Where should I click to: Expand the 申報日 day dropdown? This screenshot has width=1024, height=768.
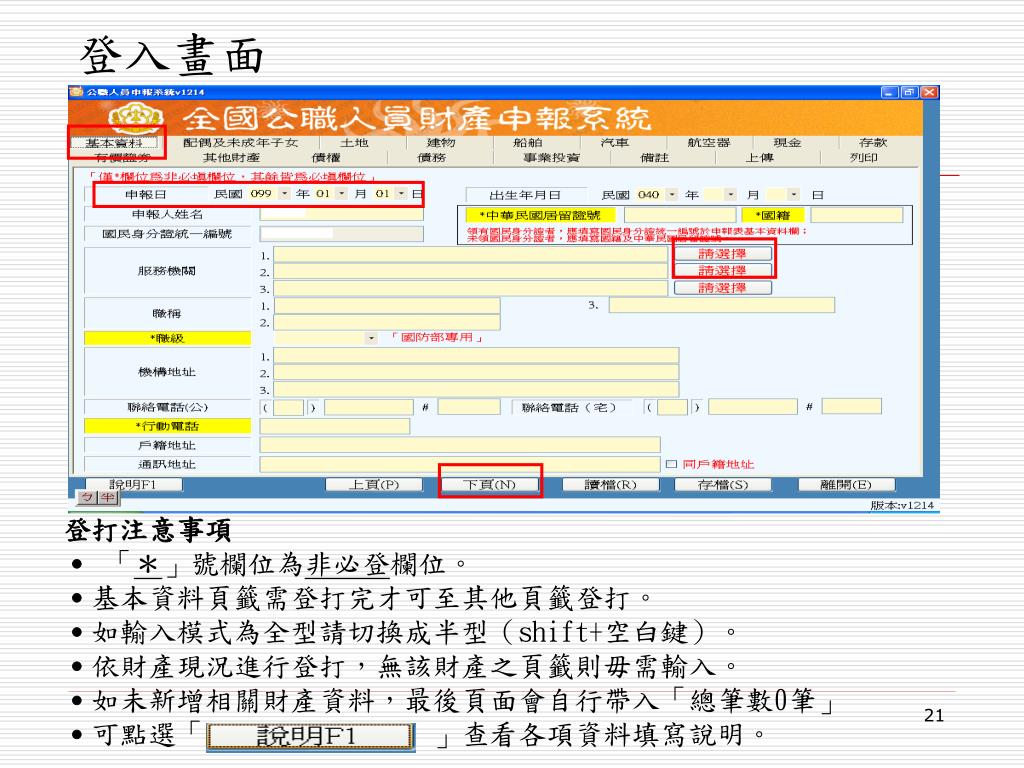tap(401, 193)
